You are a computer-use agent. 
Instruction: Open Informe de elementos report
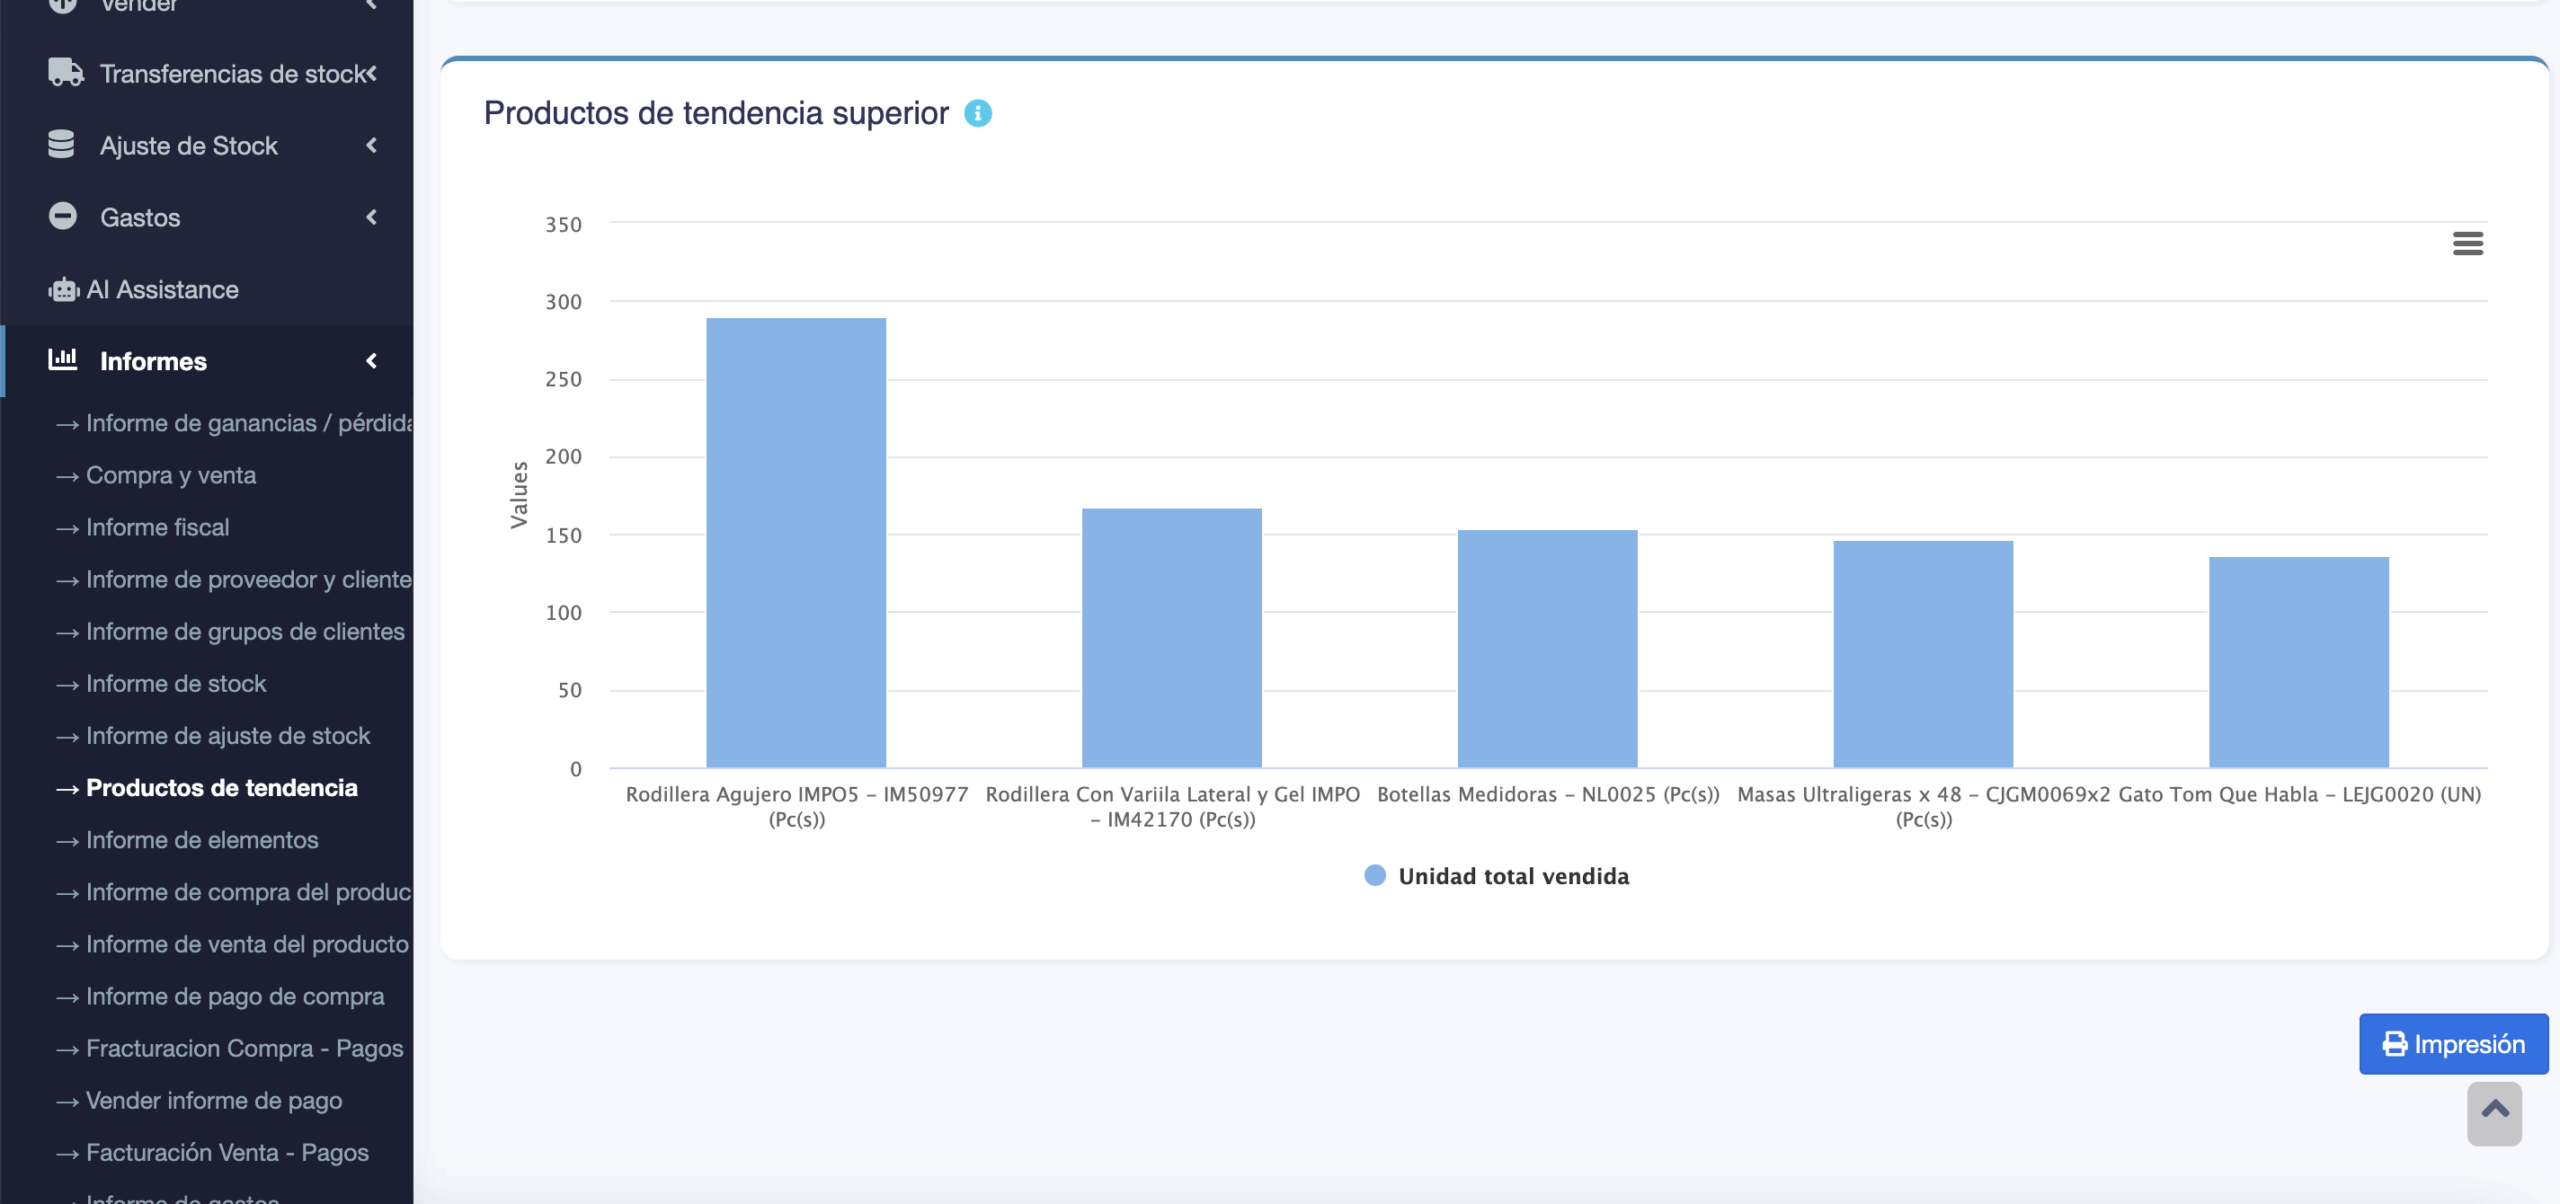(202, 840)
